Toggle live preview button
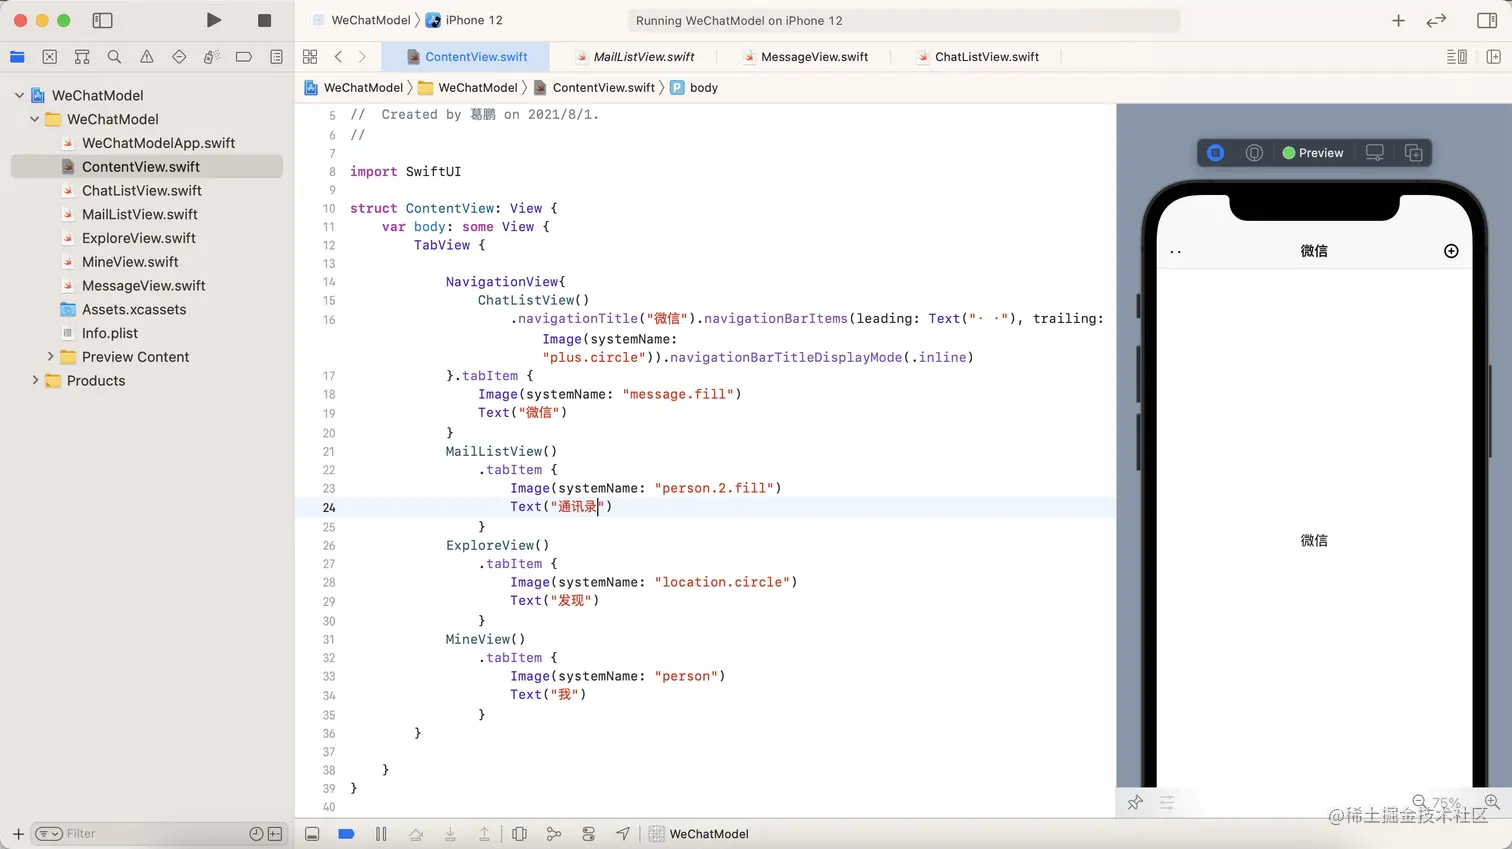Viewport: 1512px width, 849px height. tap(1215, 153)
